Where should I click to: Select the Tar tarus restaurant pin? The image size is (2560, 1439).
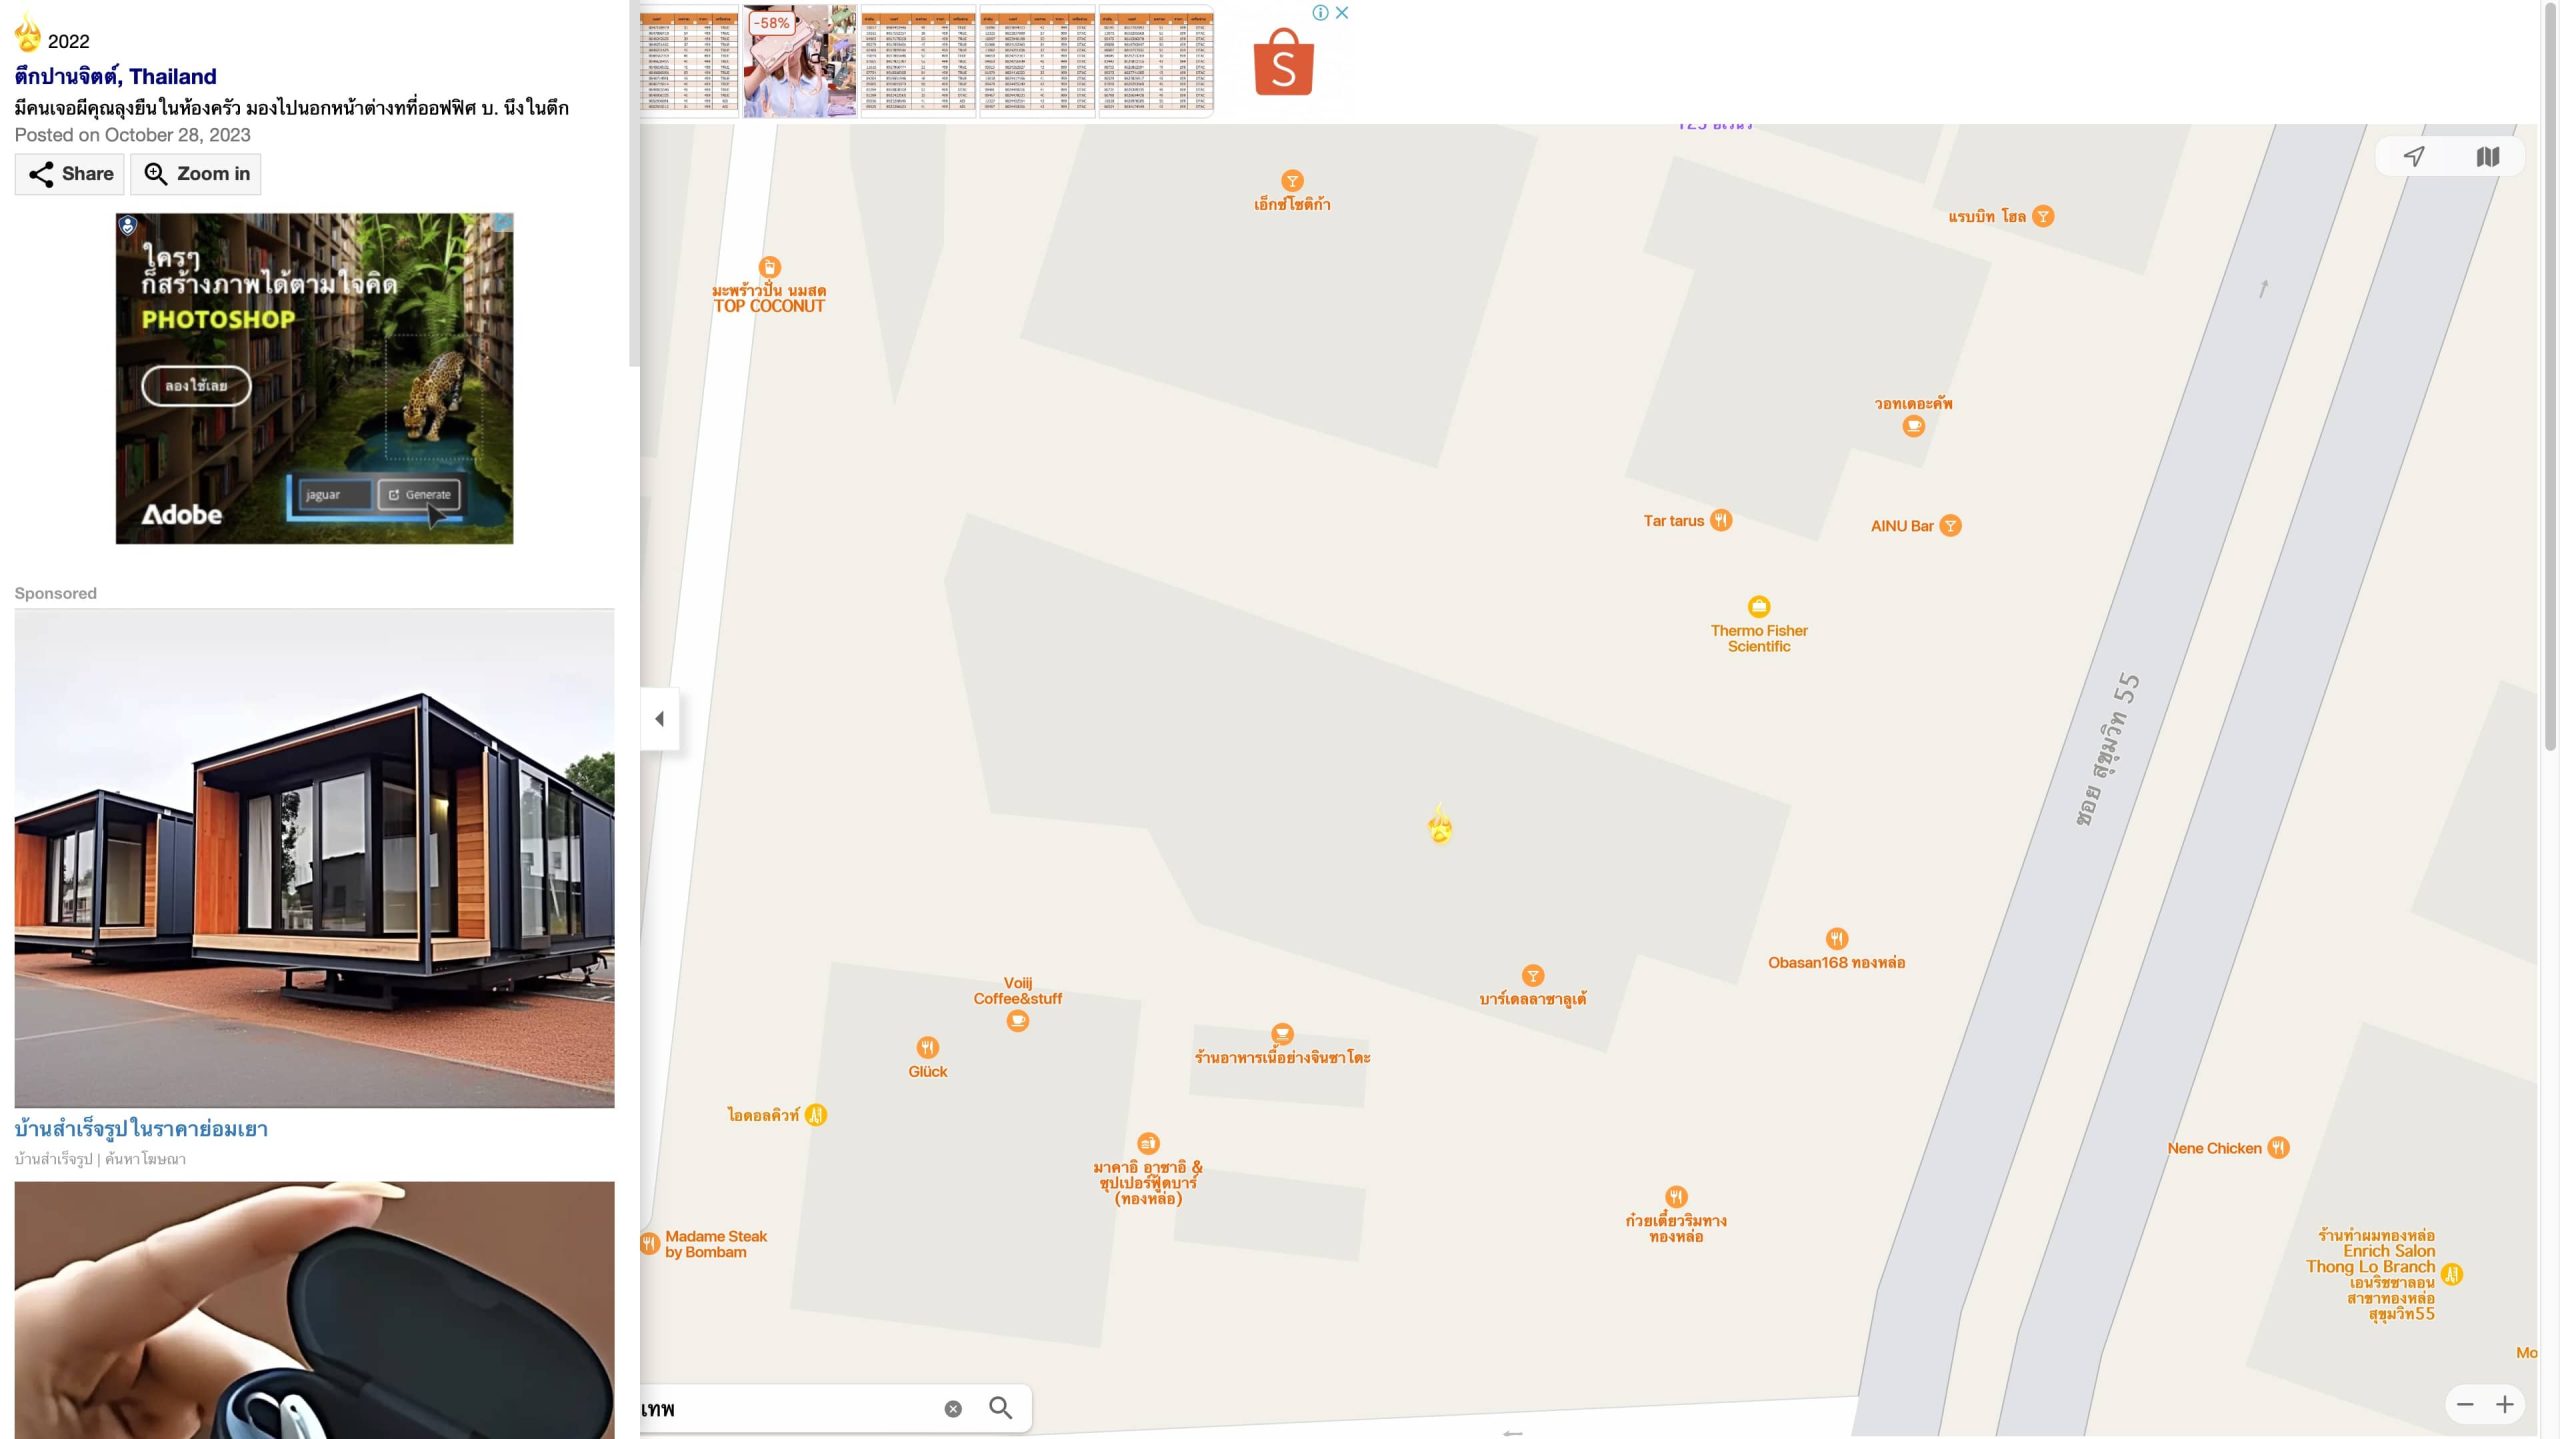click(x=1720, y=520)
